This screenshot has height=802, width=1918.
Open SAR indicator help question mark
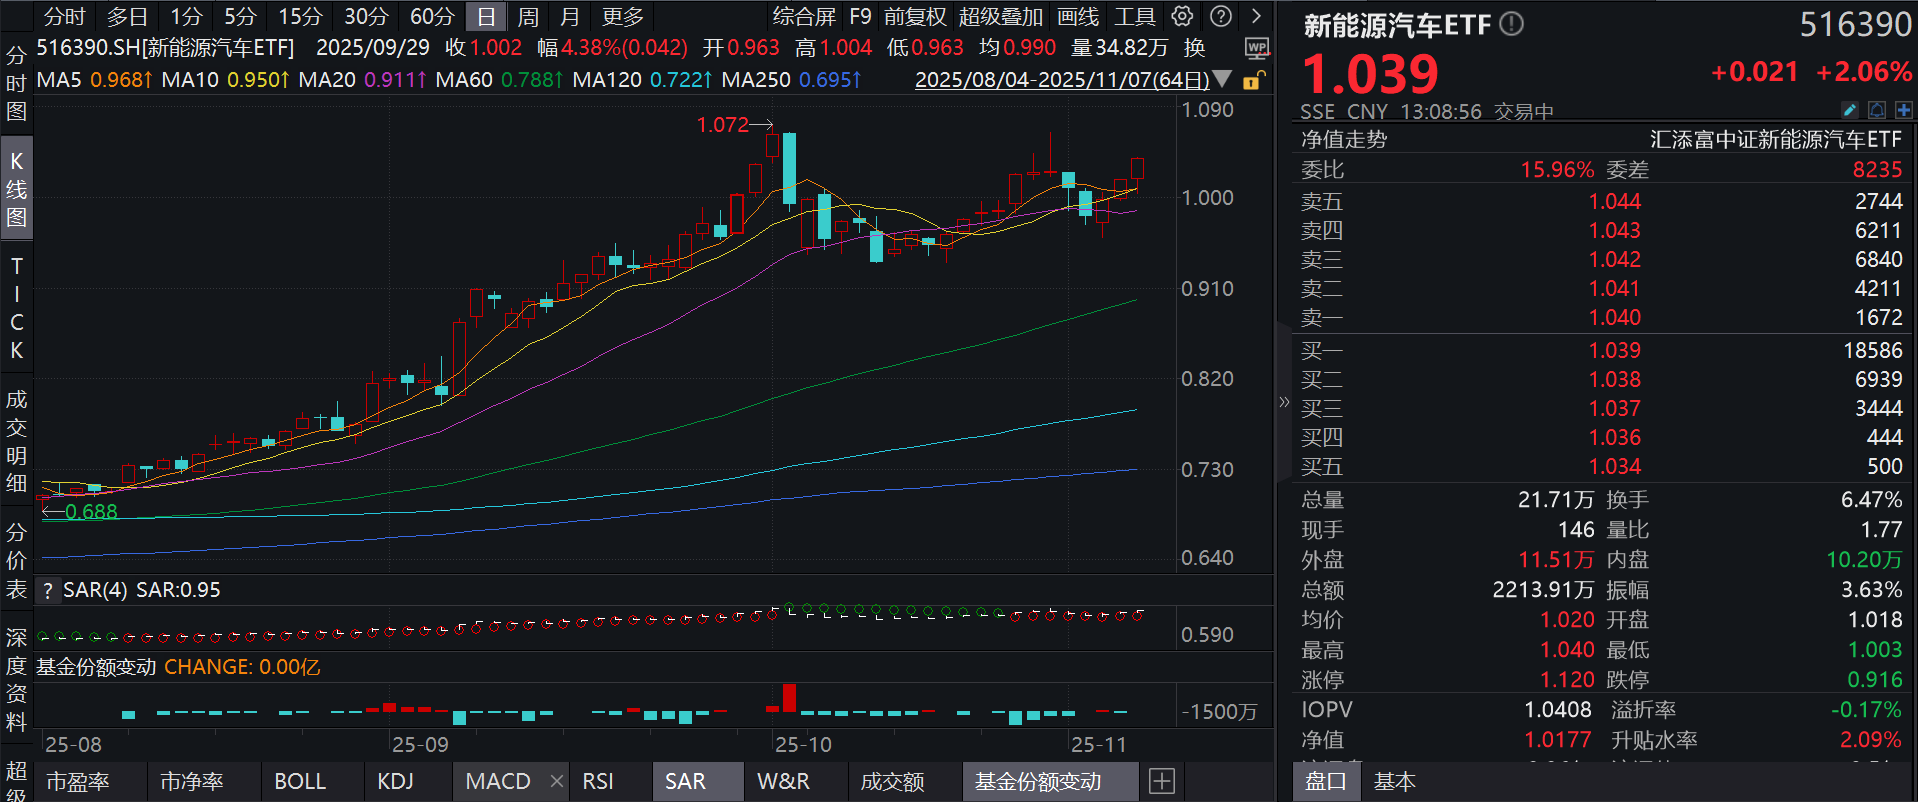tap(47, 591)
